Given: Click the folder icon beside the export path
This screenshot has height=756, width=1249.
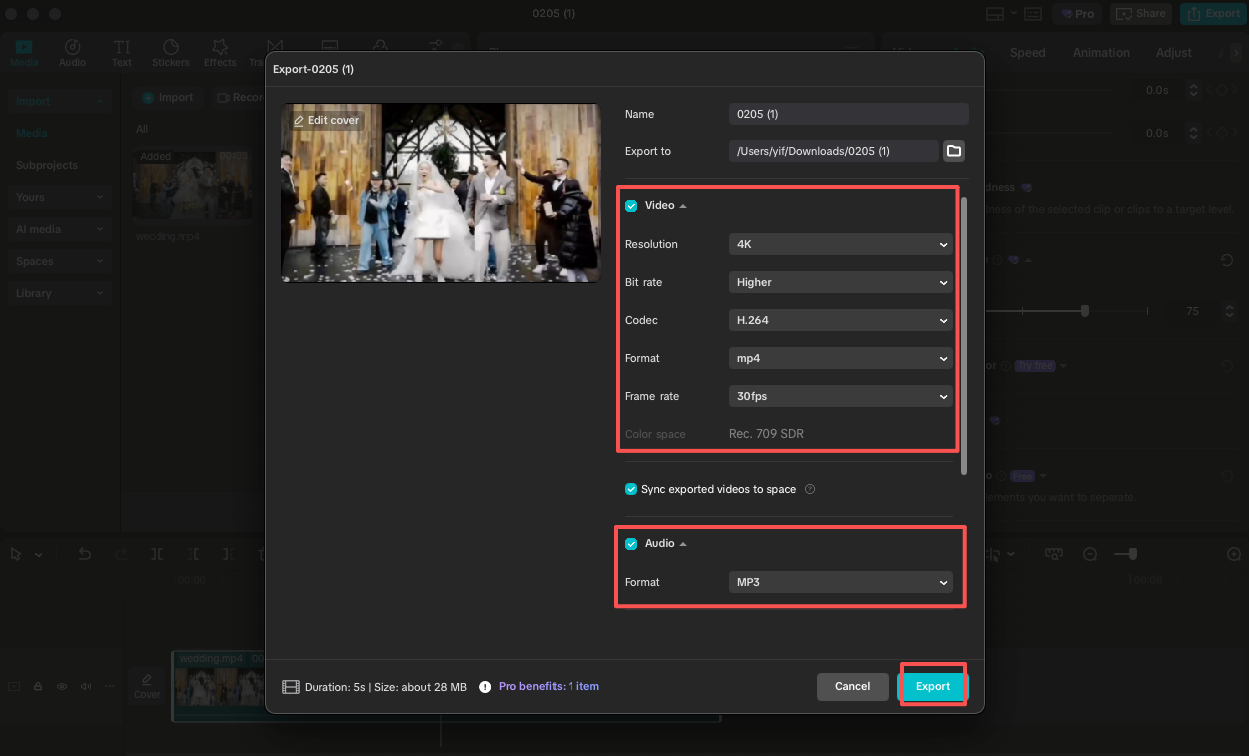Looking at the screenshot, I should coord(954,151).
